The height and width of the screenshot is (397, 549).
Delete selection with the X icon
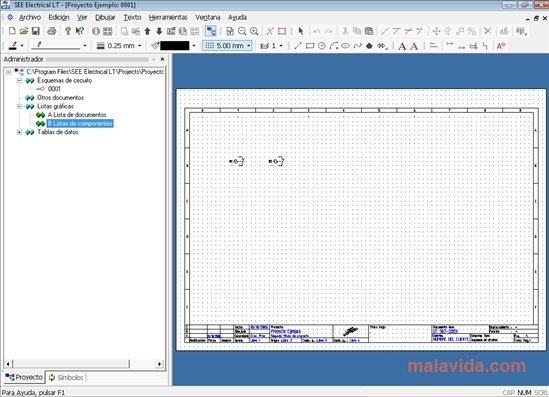click(x=488, y=31)
